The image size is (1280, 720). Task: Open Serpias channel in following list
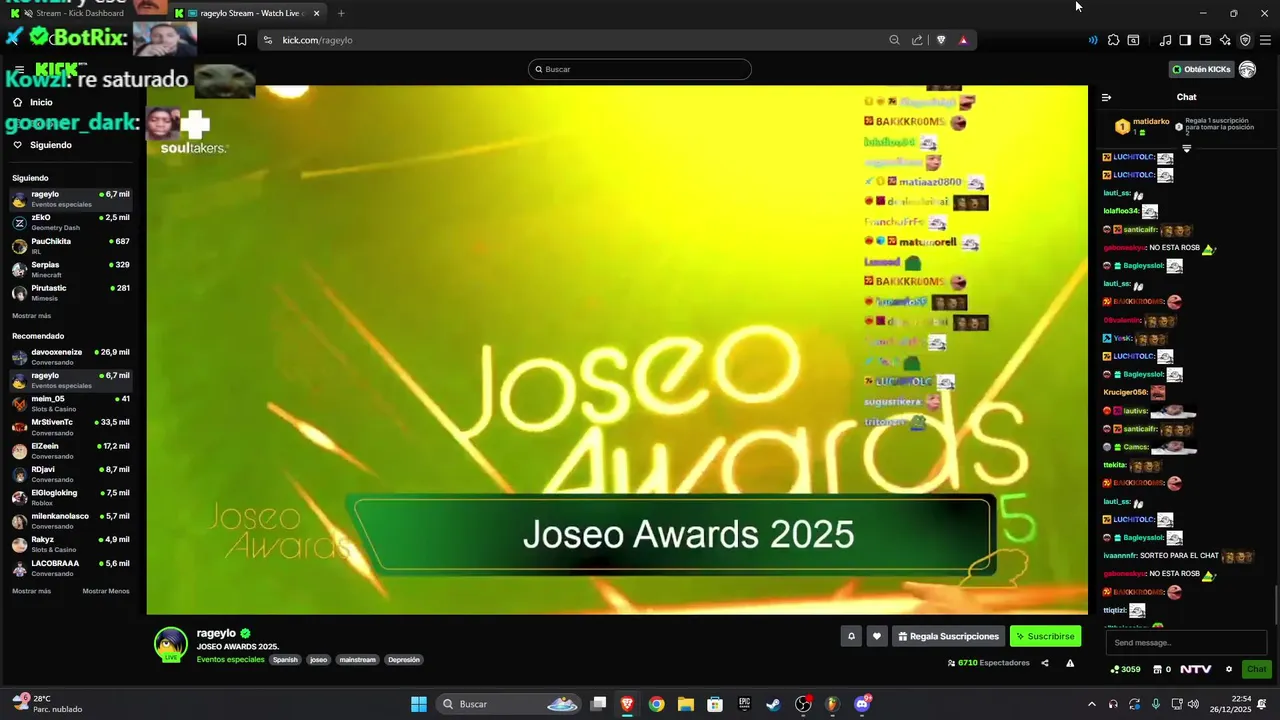click(x=70, y=269)
